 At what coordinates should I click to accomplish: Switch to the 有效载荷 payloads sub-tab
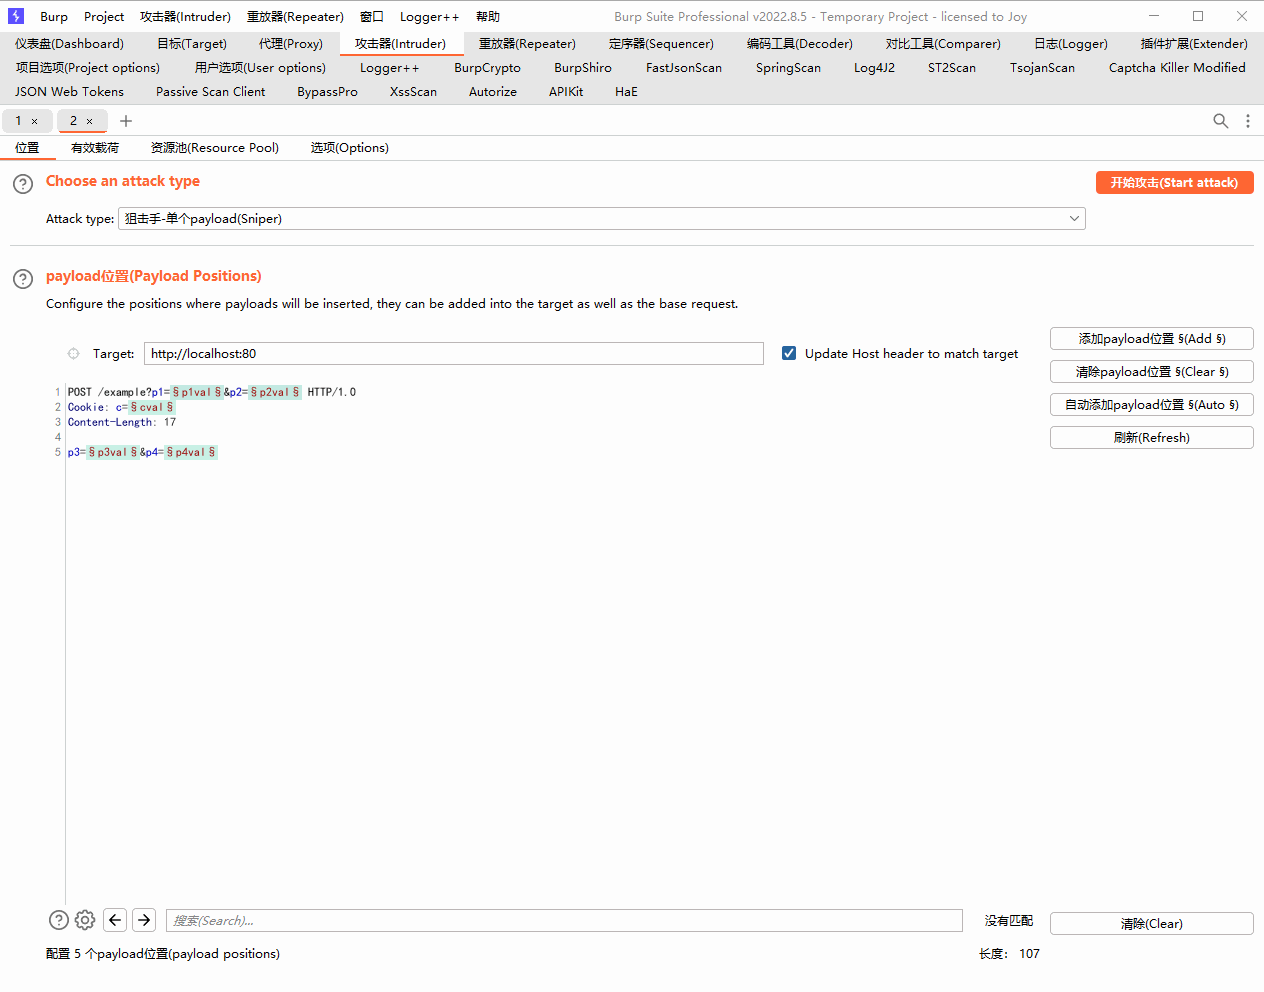(x=95, y=148)
